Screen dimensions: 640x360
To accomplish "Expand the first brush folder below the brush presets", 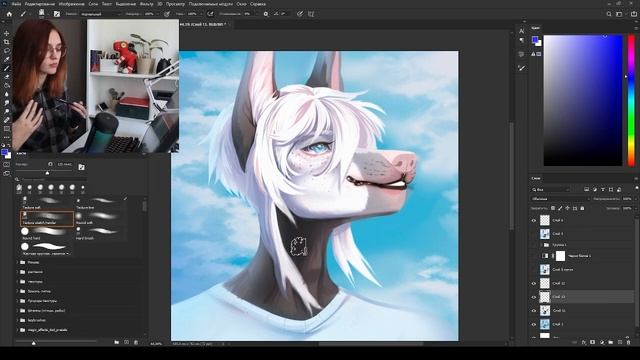I will [18, 262].
